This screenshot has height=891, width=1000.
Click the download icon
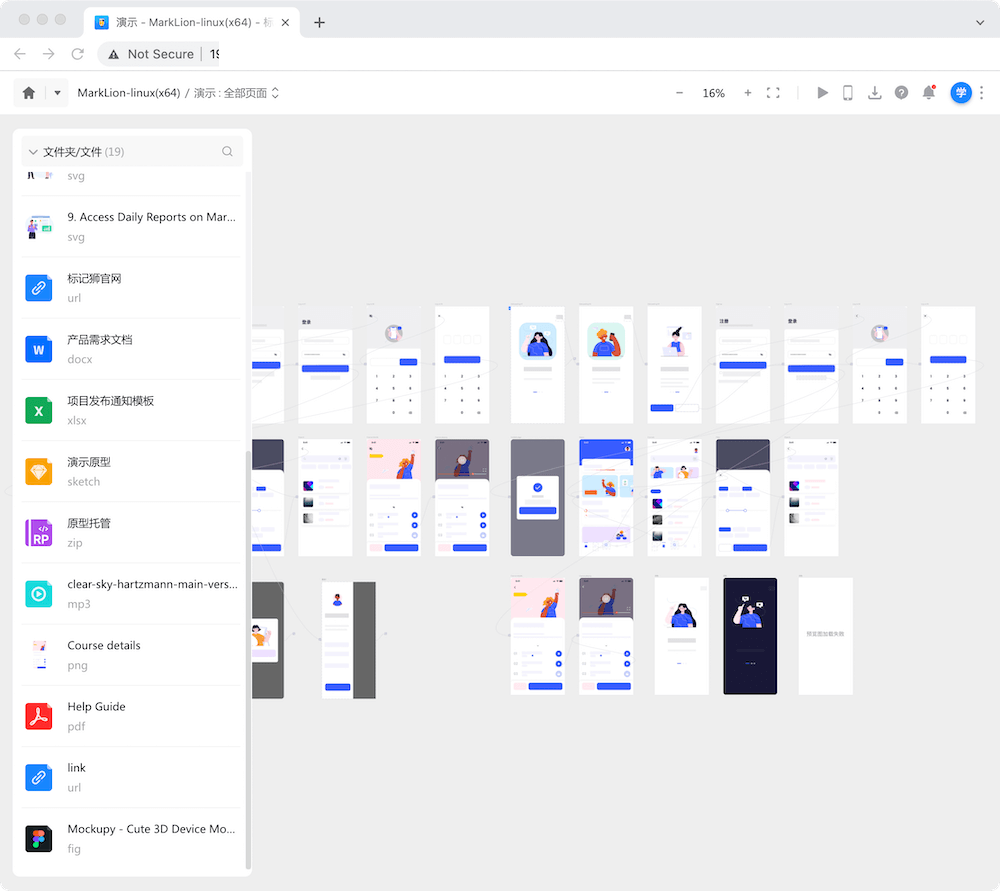(874, 93)
